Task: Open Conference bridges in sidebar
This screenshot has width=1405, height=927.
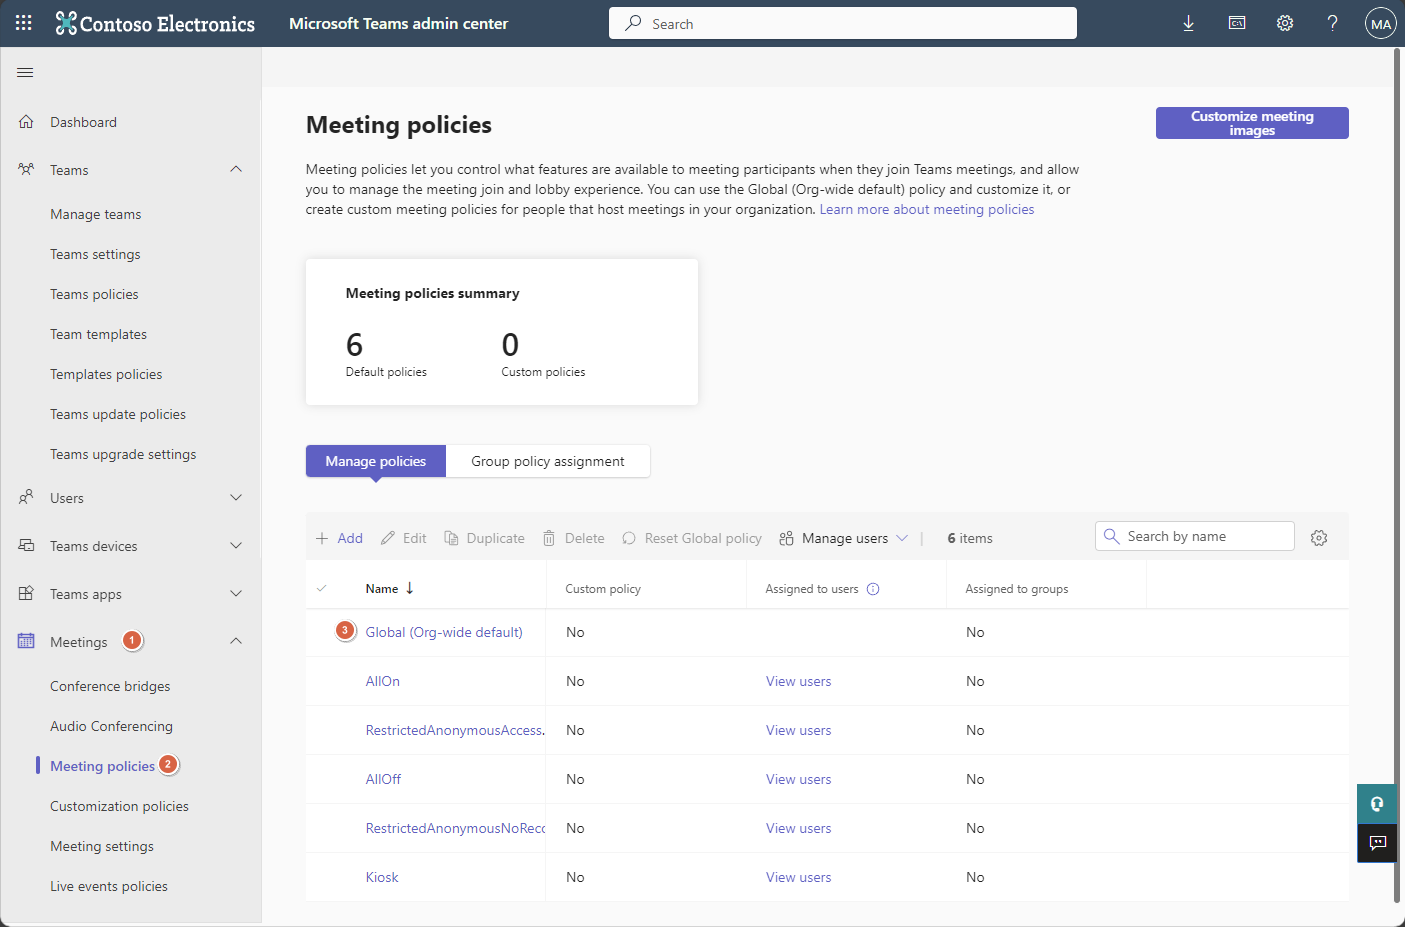Action: [x=110, y=686]
